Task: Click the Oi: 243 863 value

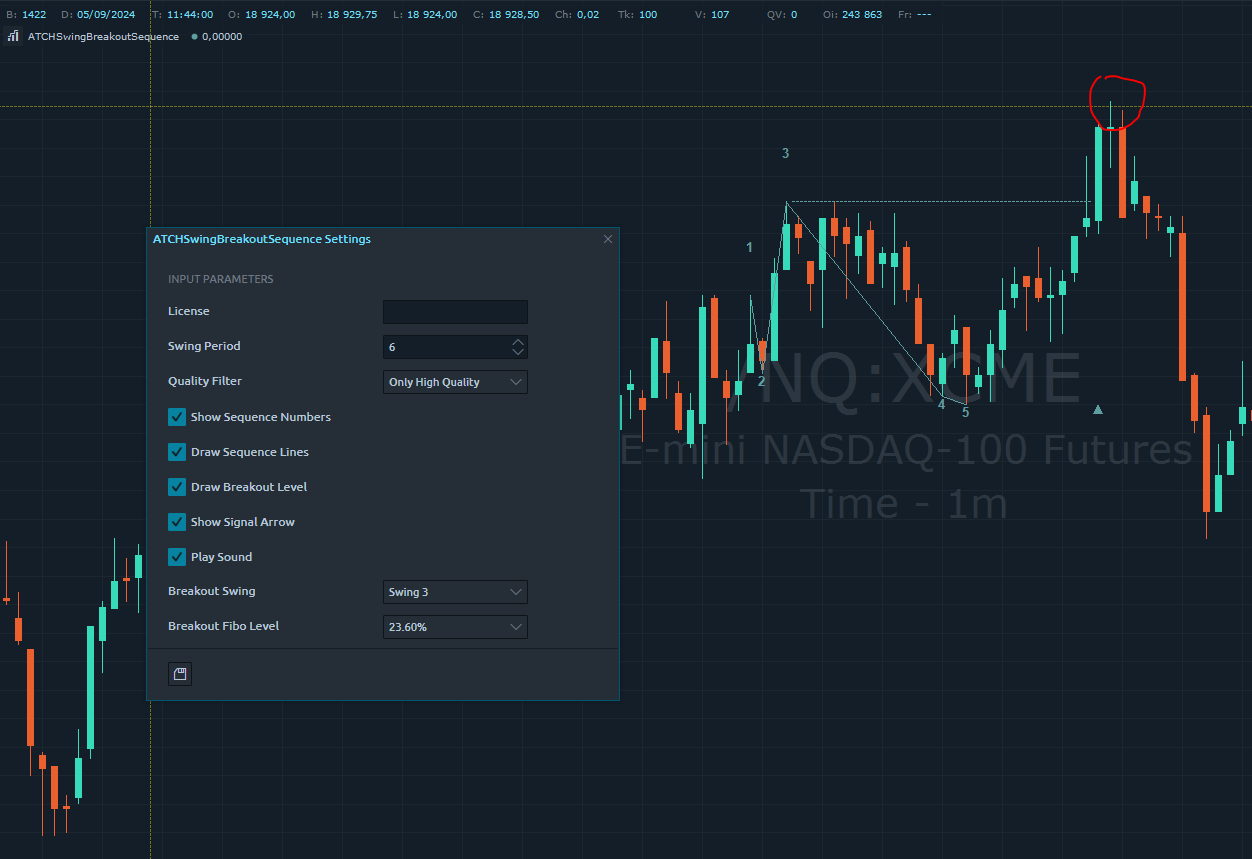Action: coord(853,14)
